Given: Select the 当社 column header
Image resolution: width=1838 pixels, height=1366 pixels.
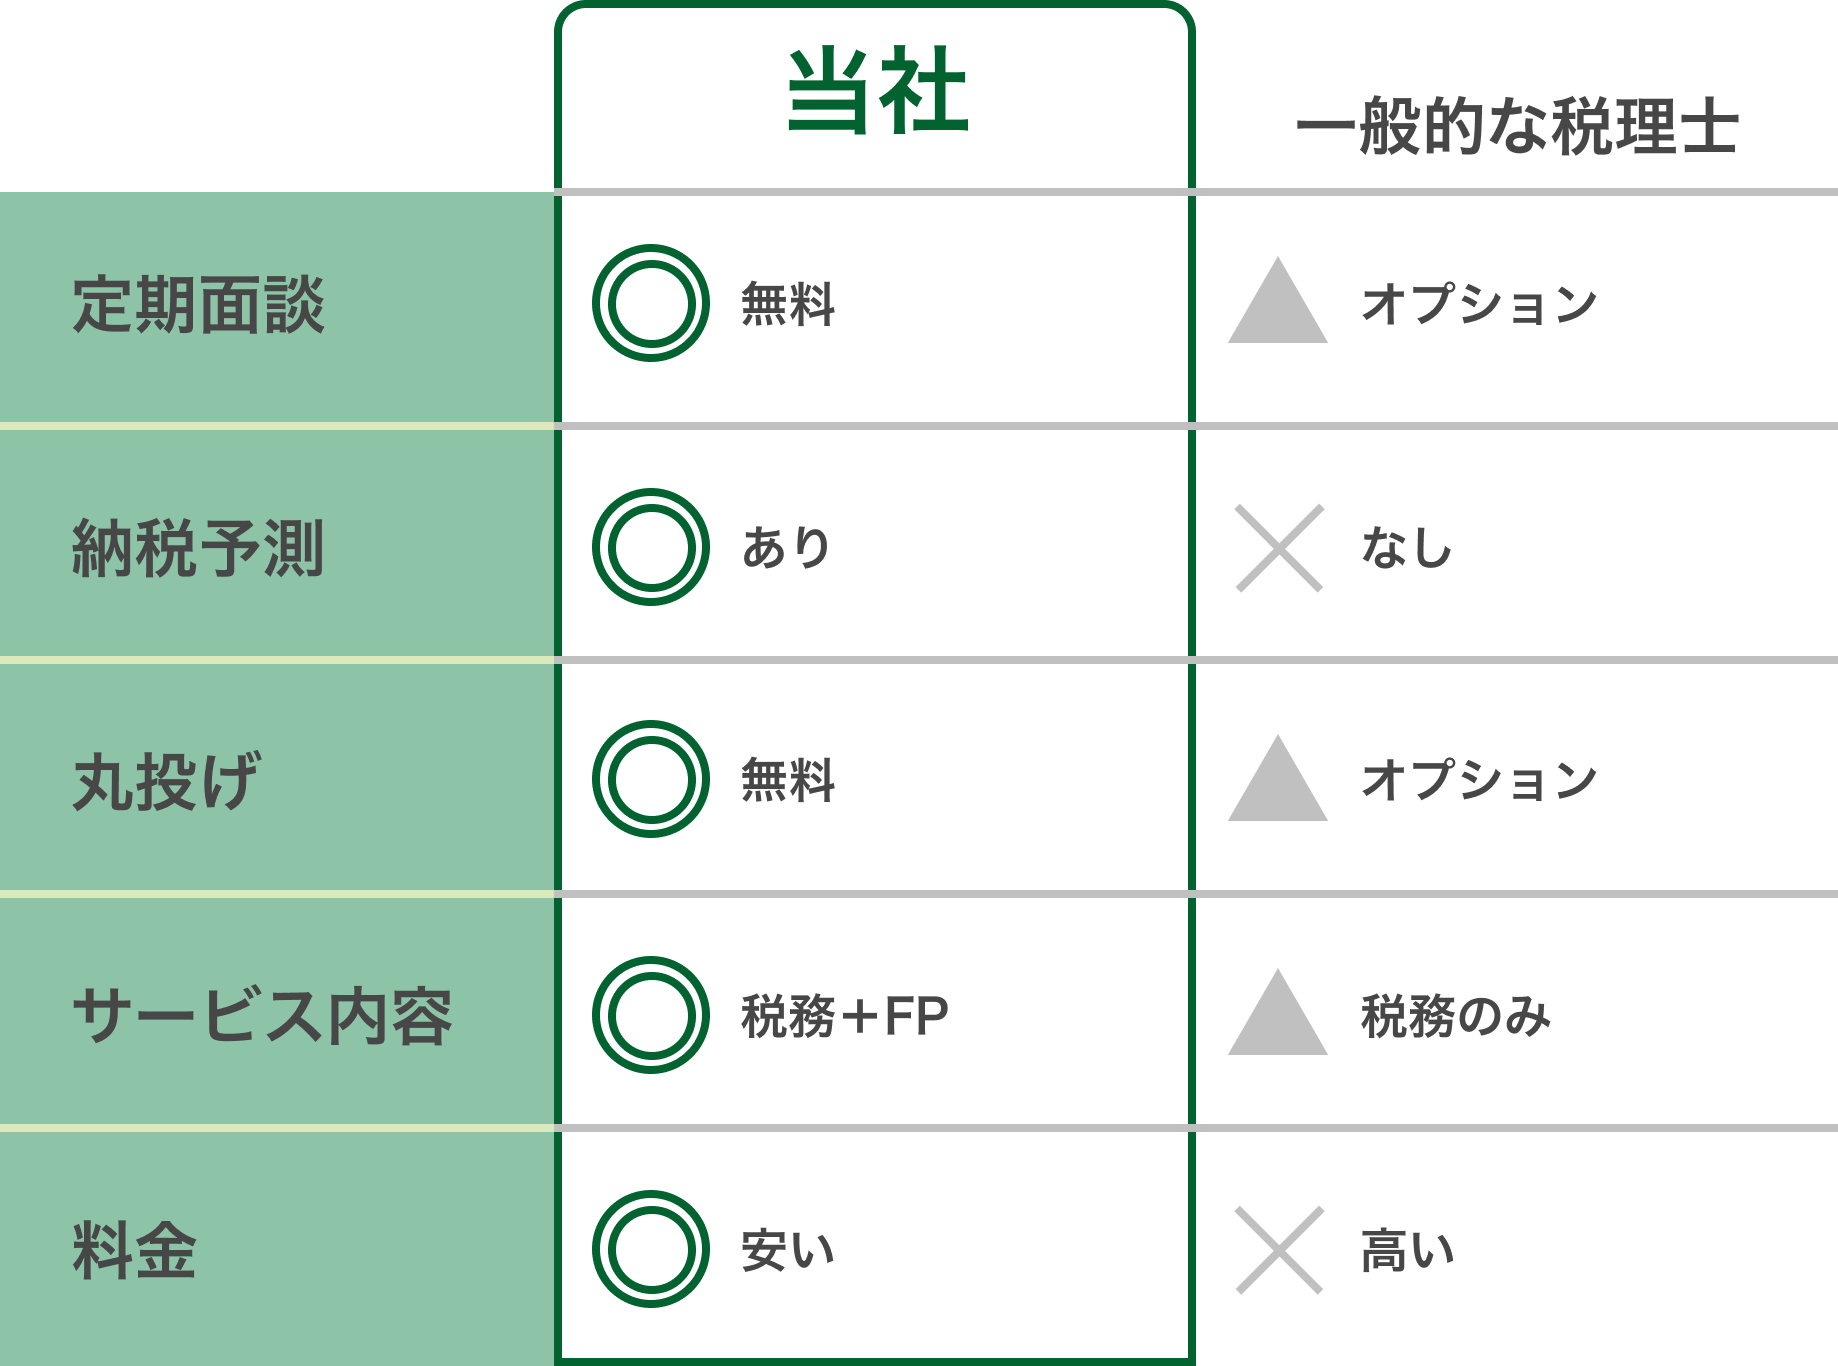Looking at the screenshot, I should (877, 92).
